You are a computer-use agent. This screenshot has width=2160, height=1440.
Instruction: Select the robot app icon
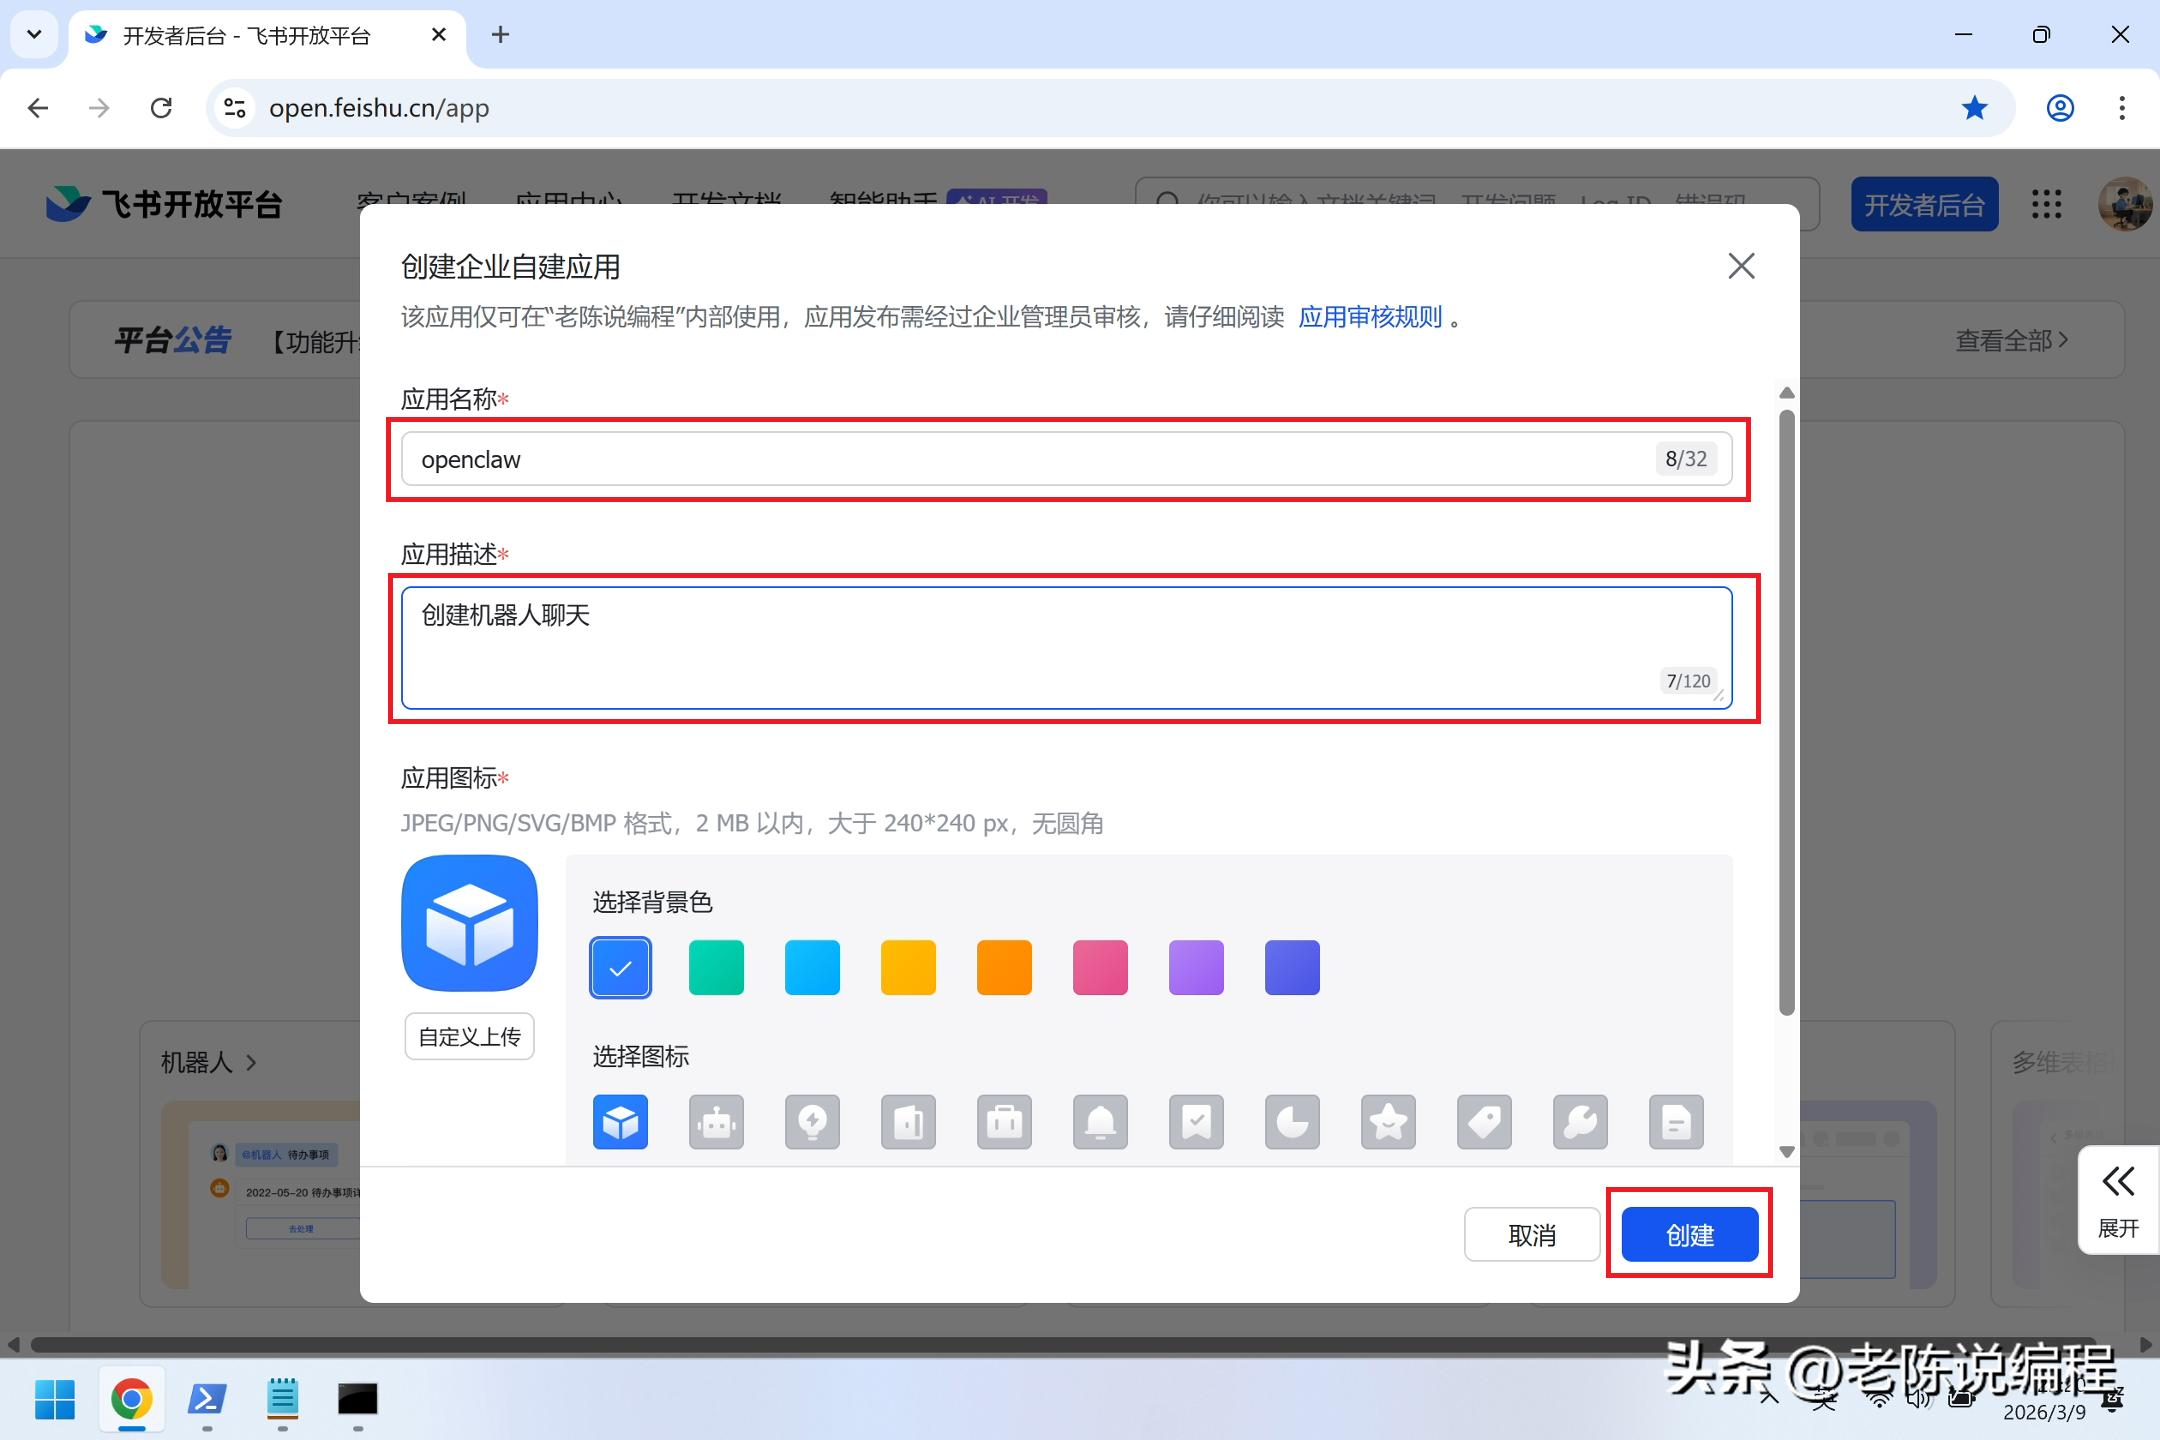point(716,1122)
